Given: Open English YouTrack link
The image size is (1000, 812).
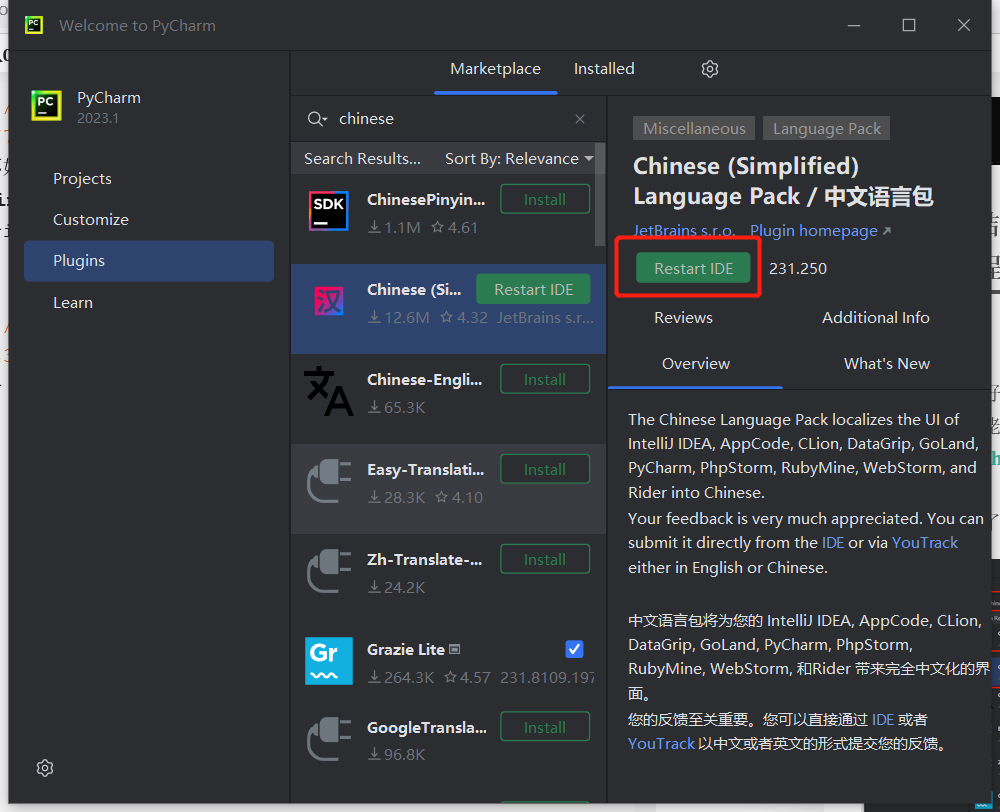Looking at the screenshot, I should click(925, 542).
